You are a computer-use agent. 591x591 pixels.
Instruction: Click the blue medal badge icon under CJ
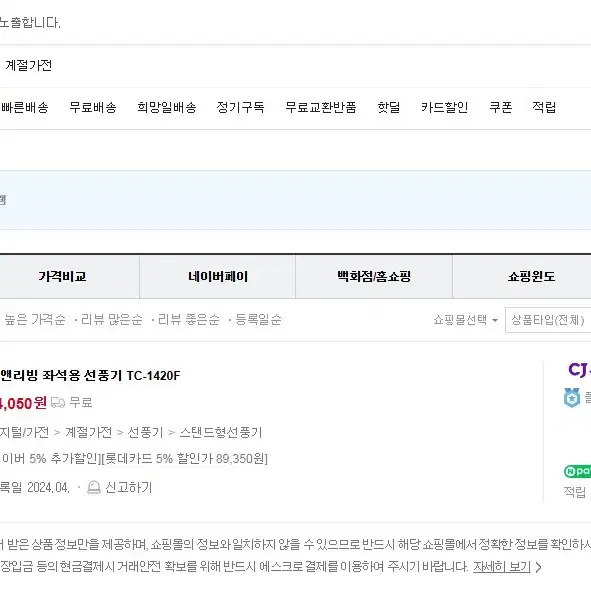coord(571,397)
